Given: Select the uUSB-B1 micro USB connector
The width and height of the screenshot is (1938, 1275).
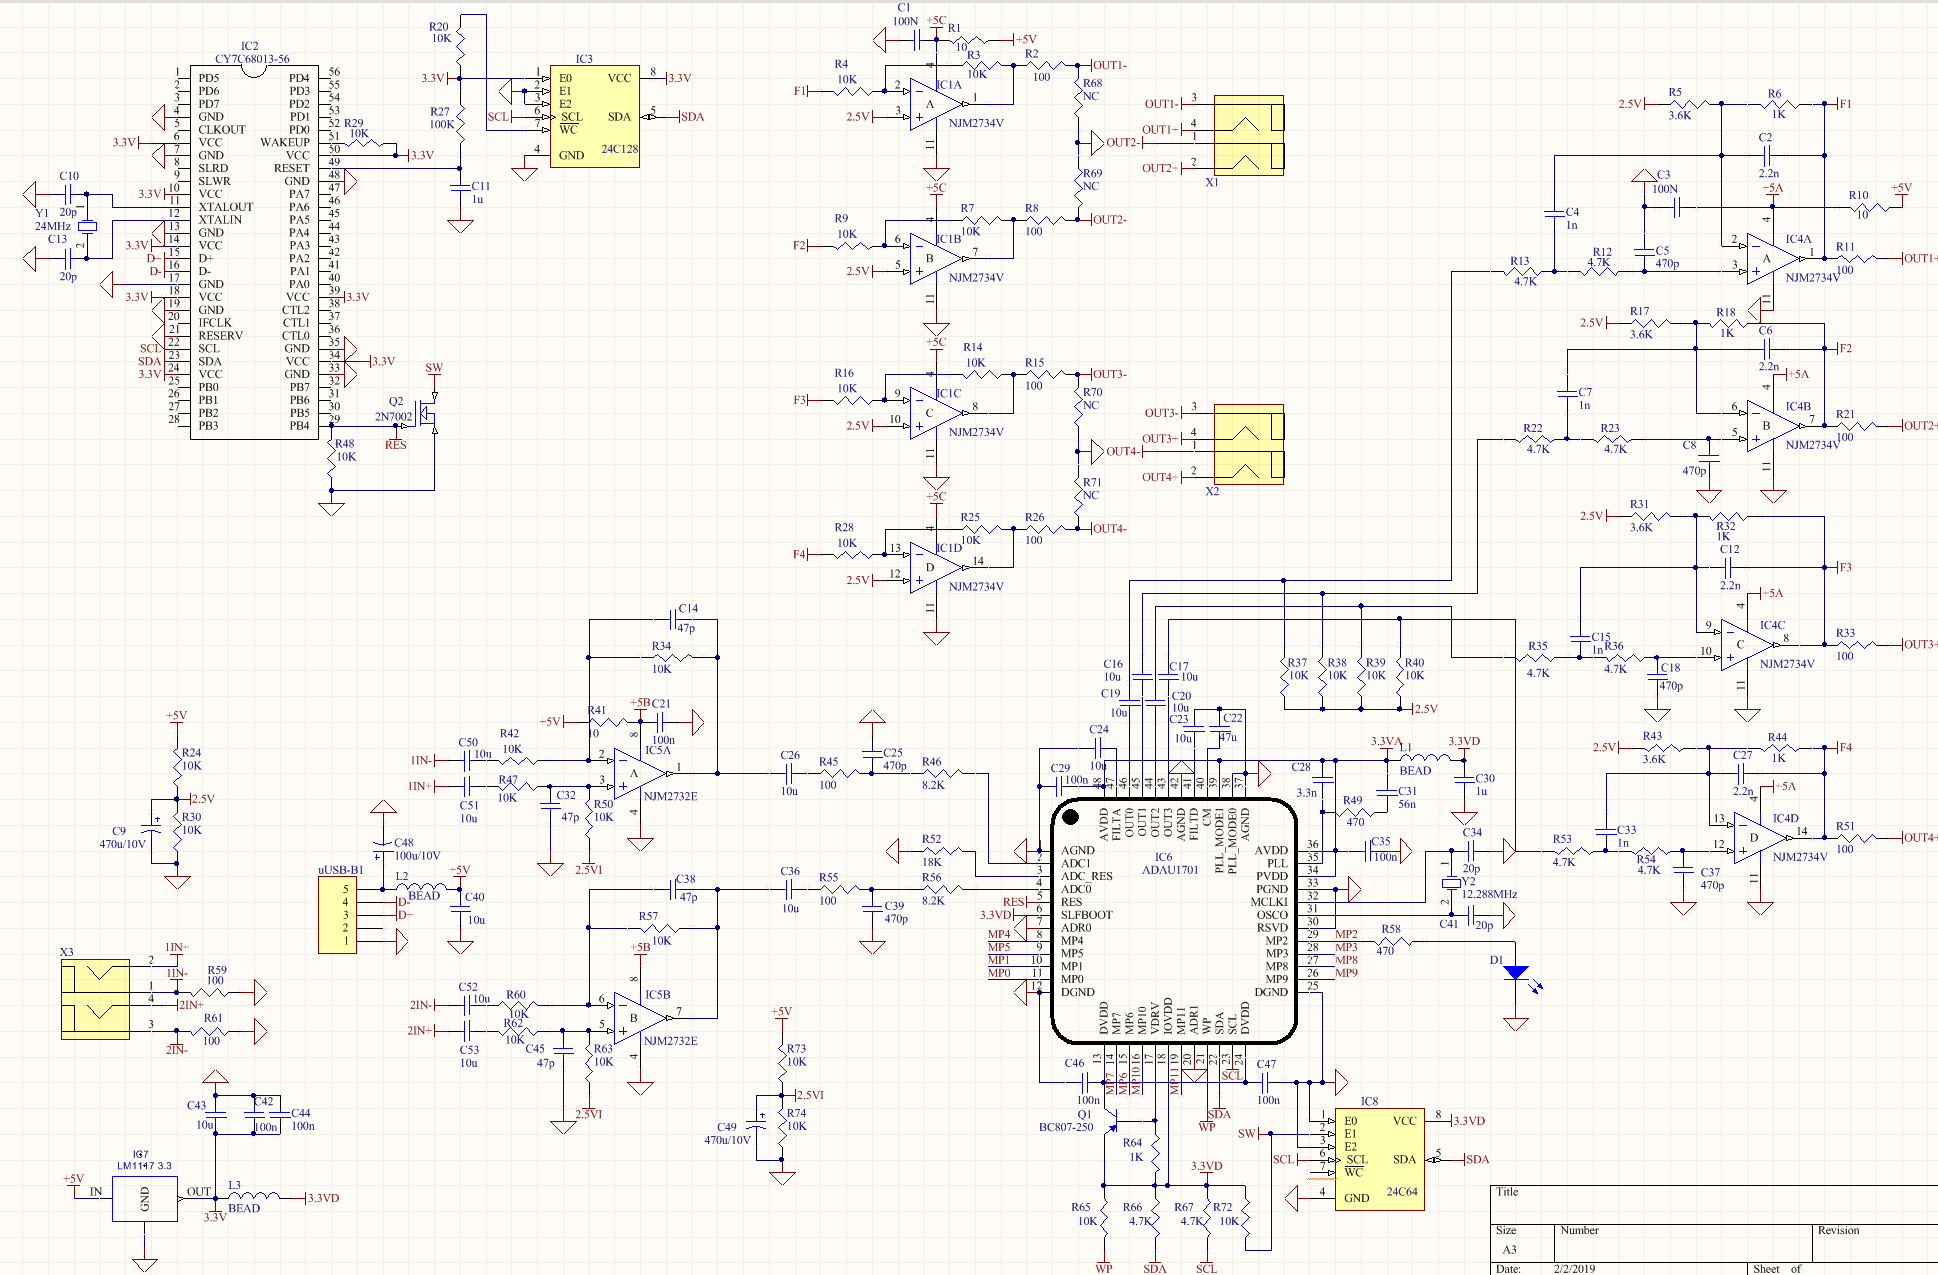Looking at the screenshot, I should click(338, 915).
